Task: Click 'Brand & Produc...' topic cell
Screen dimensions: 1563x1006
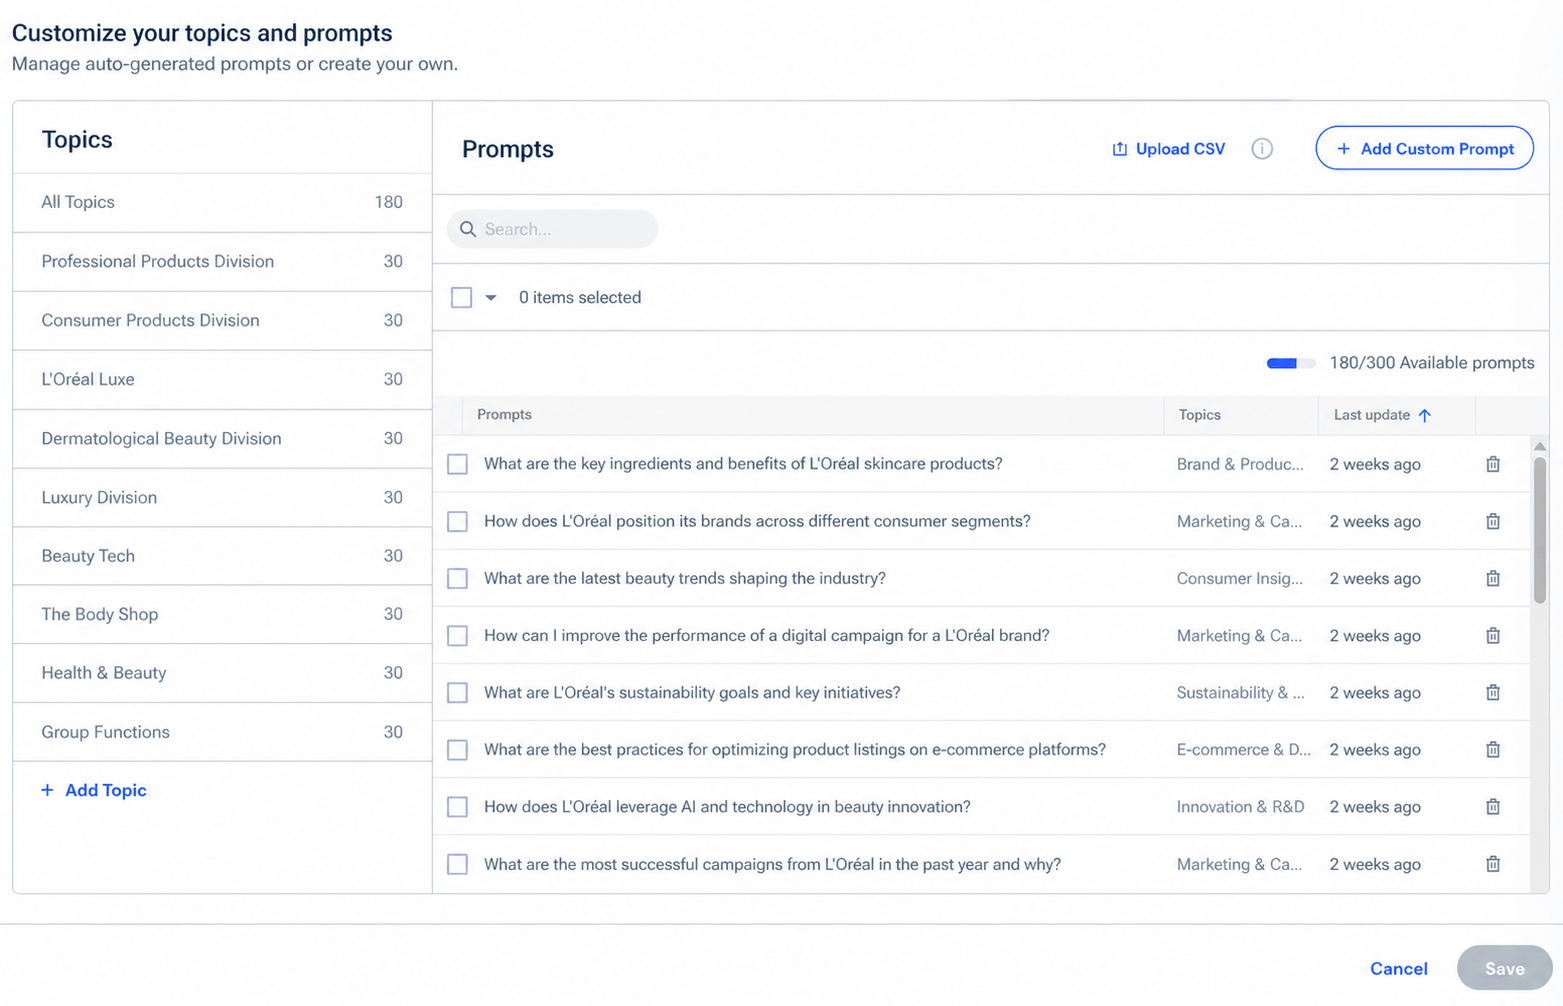Action: [1240, 464]
